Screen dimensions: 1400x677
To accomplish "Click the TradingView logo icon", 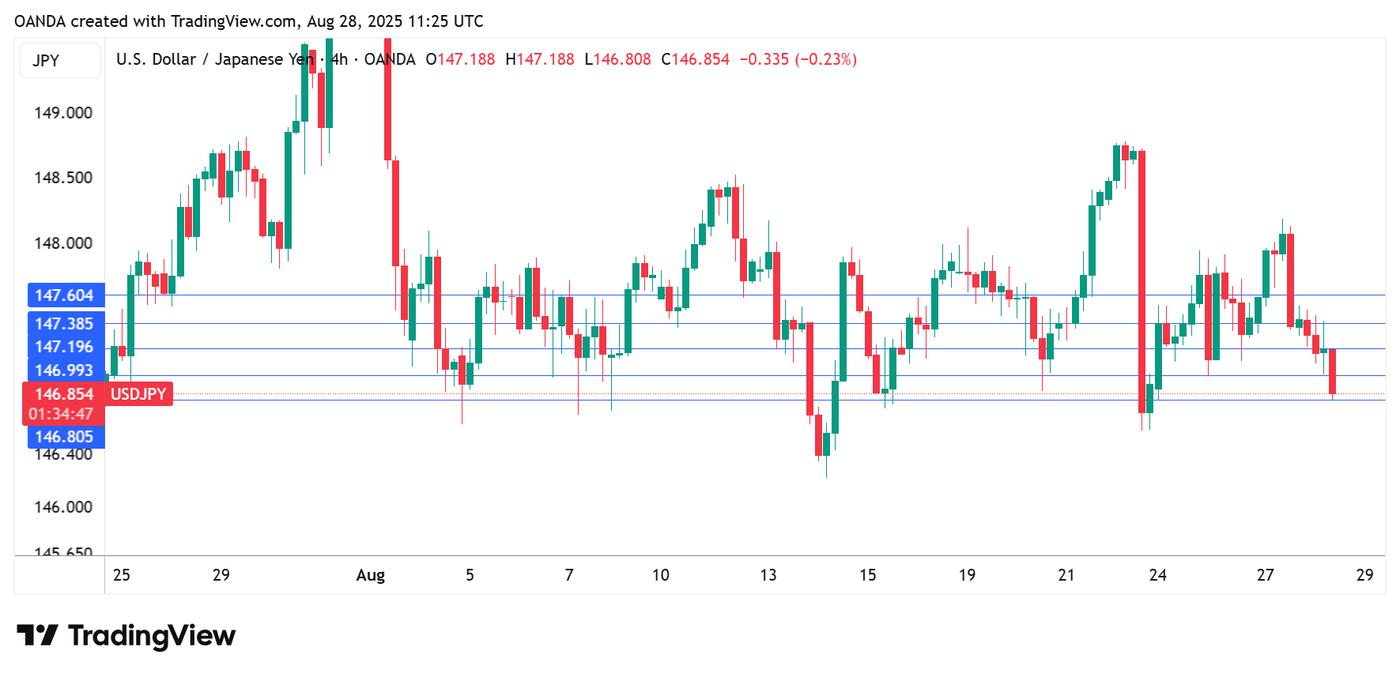I will pos(38,635).
